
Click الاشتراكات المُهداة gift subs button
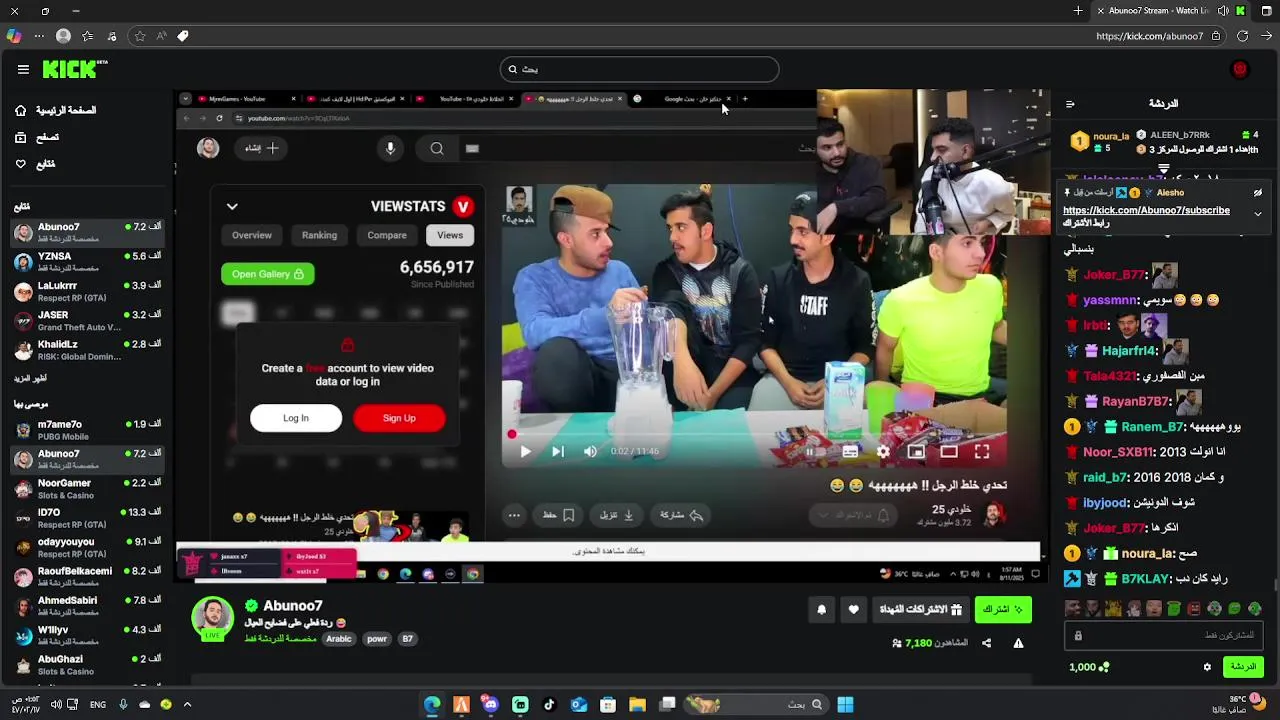(920, 609)
